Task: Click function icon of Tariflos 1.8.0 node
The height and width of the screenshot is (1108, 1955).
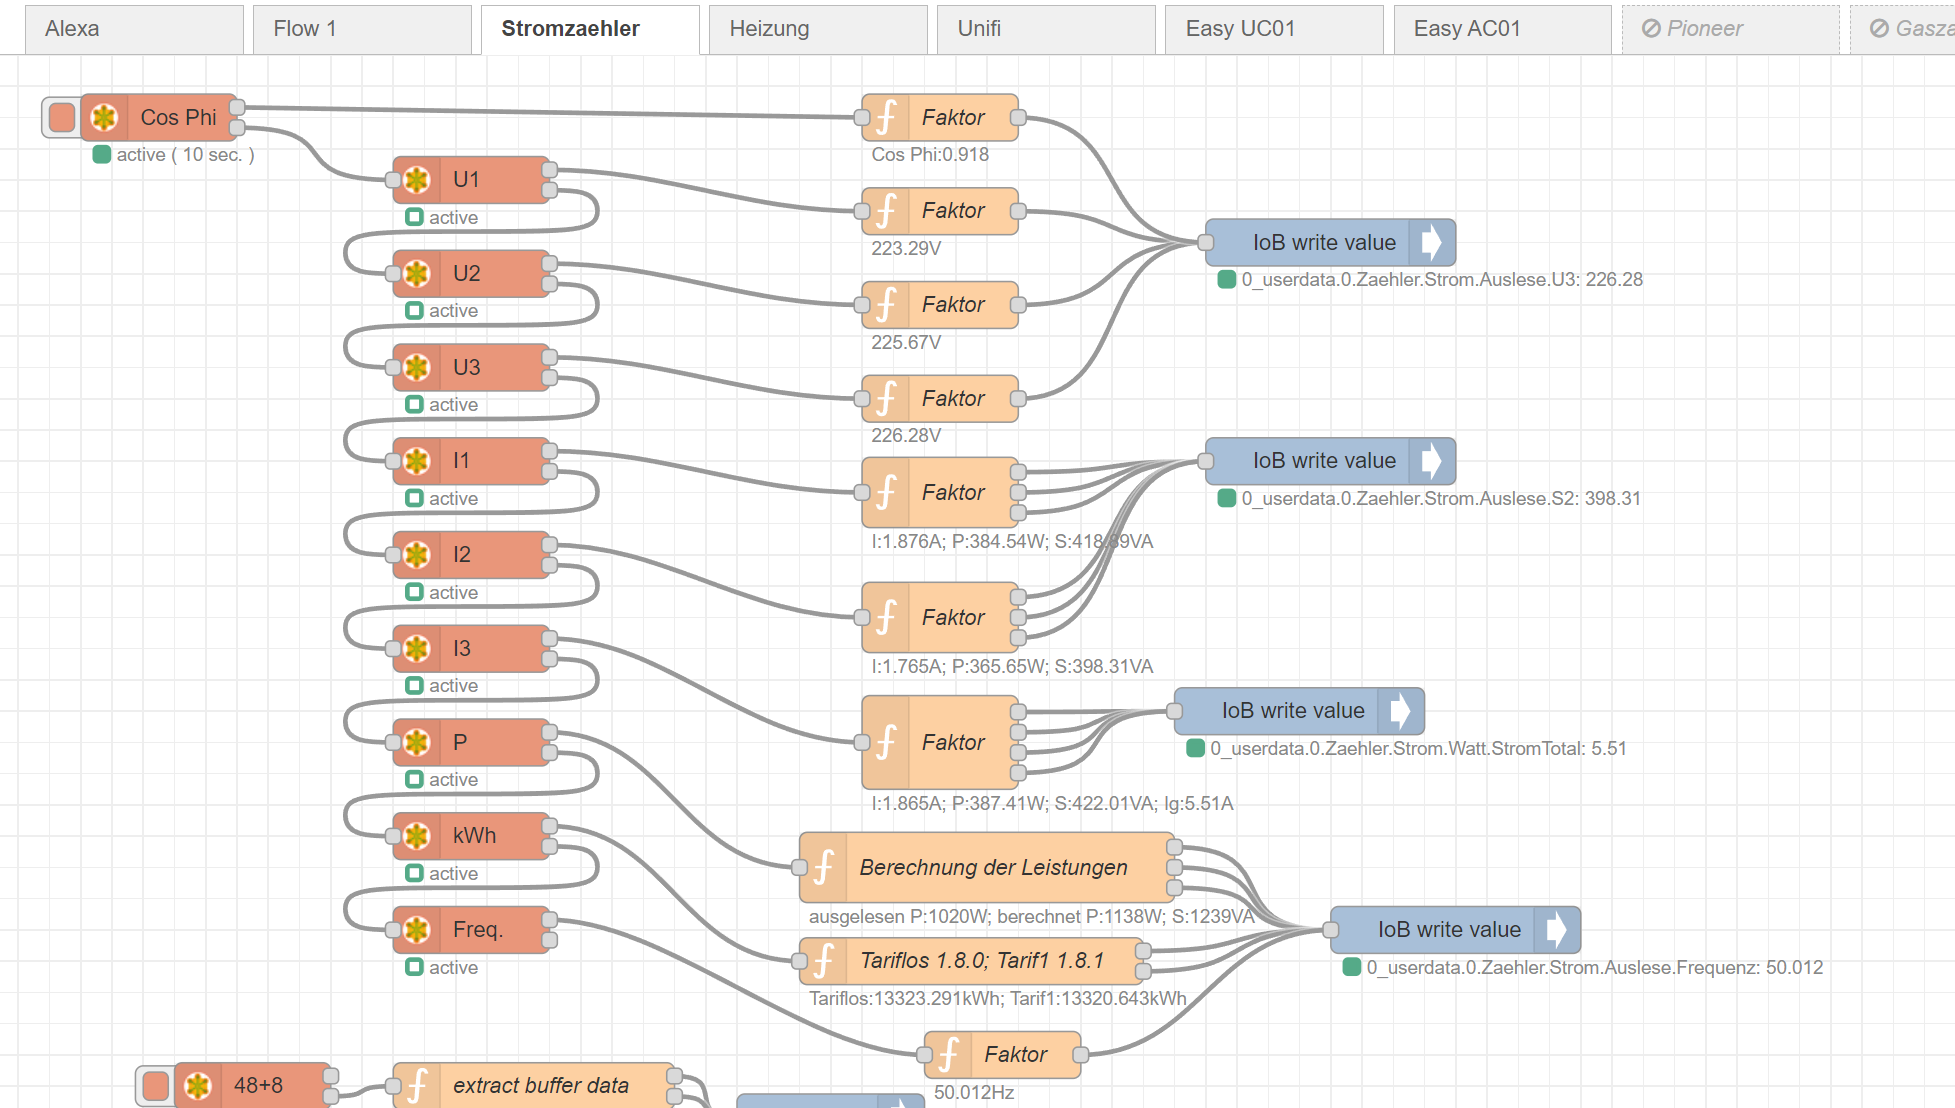Action: 823,961
